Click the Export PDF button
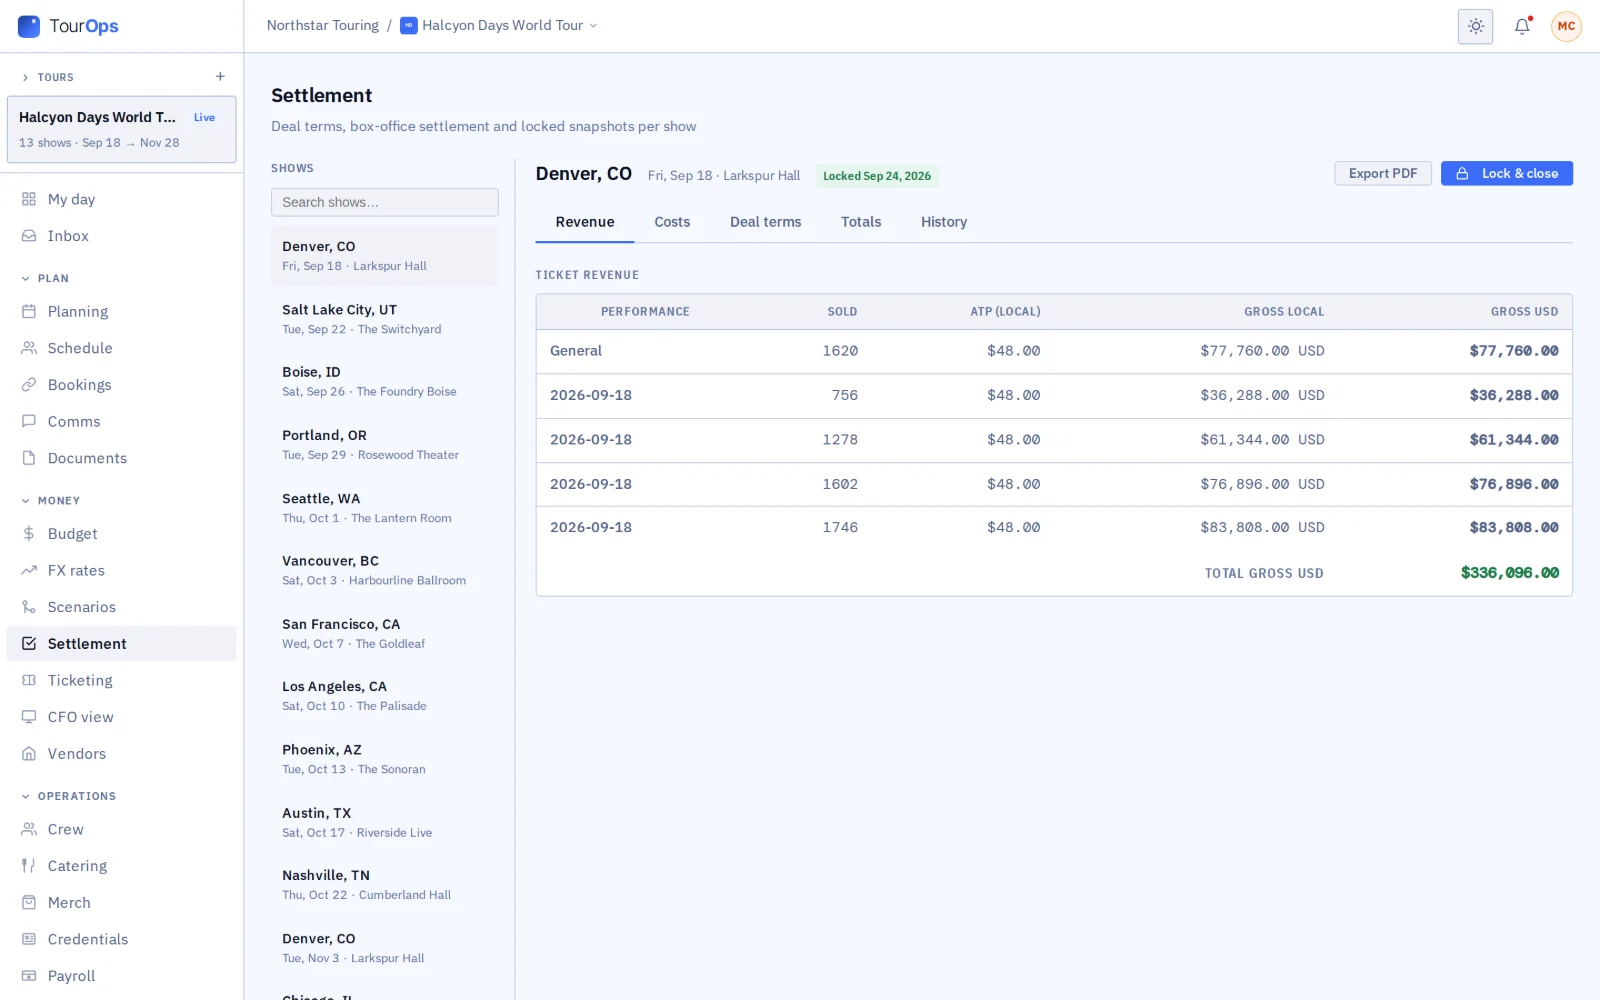Image resolution: width=1600 pixels, height=1000 pixels. (1383, 173)
